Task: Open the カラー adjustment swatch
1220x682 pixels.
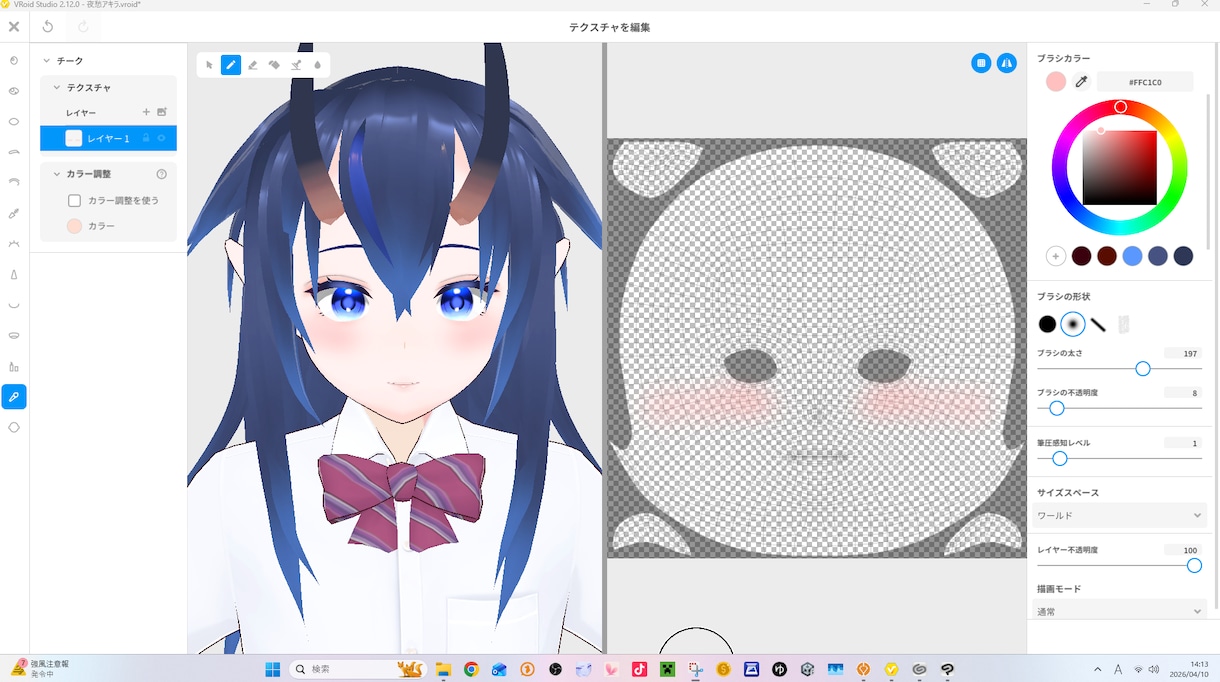Action: 74,226
